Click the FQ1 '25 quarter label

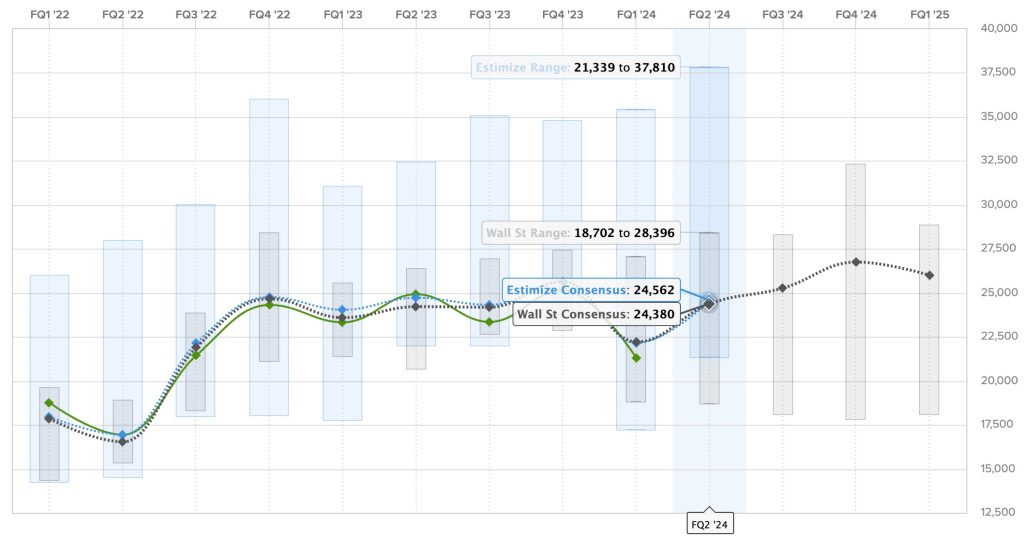point(929,15)
